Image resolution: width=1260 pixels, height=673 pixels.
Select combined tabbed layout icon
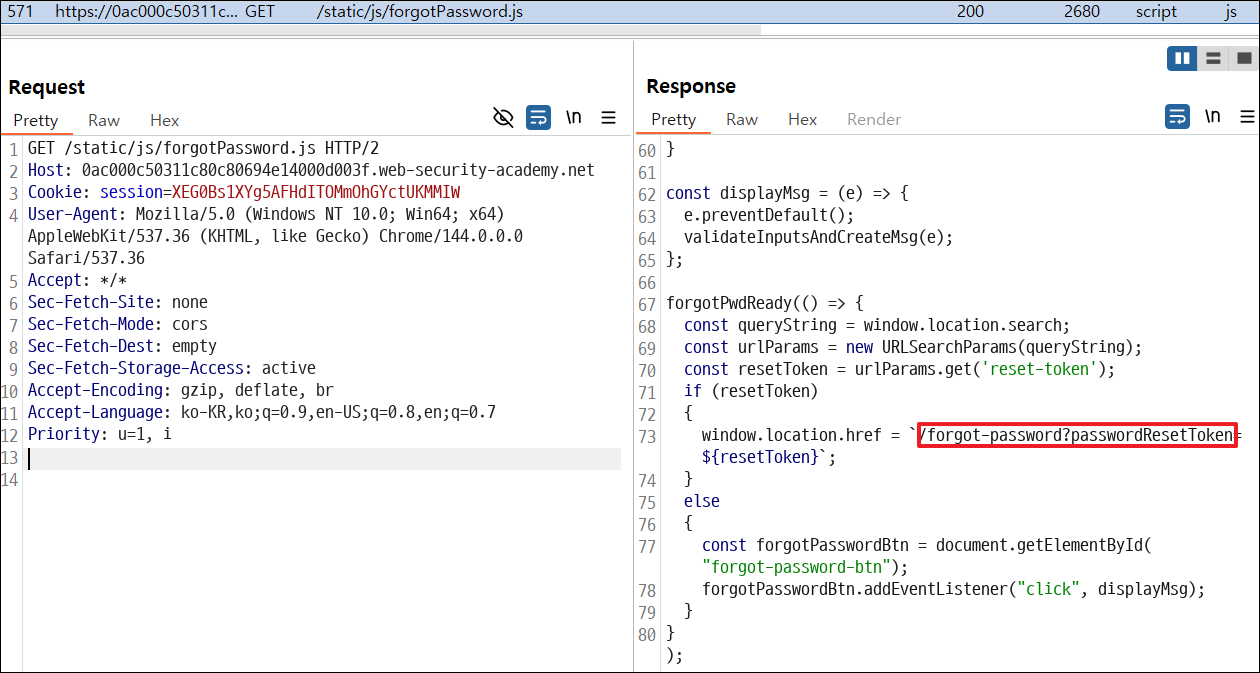click(1241, 58)
